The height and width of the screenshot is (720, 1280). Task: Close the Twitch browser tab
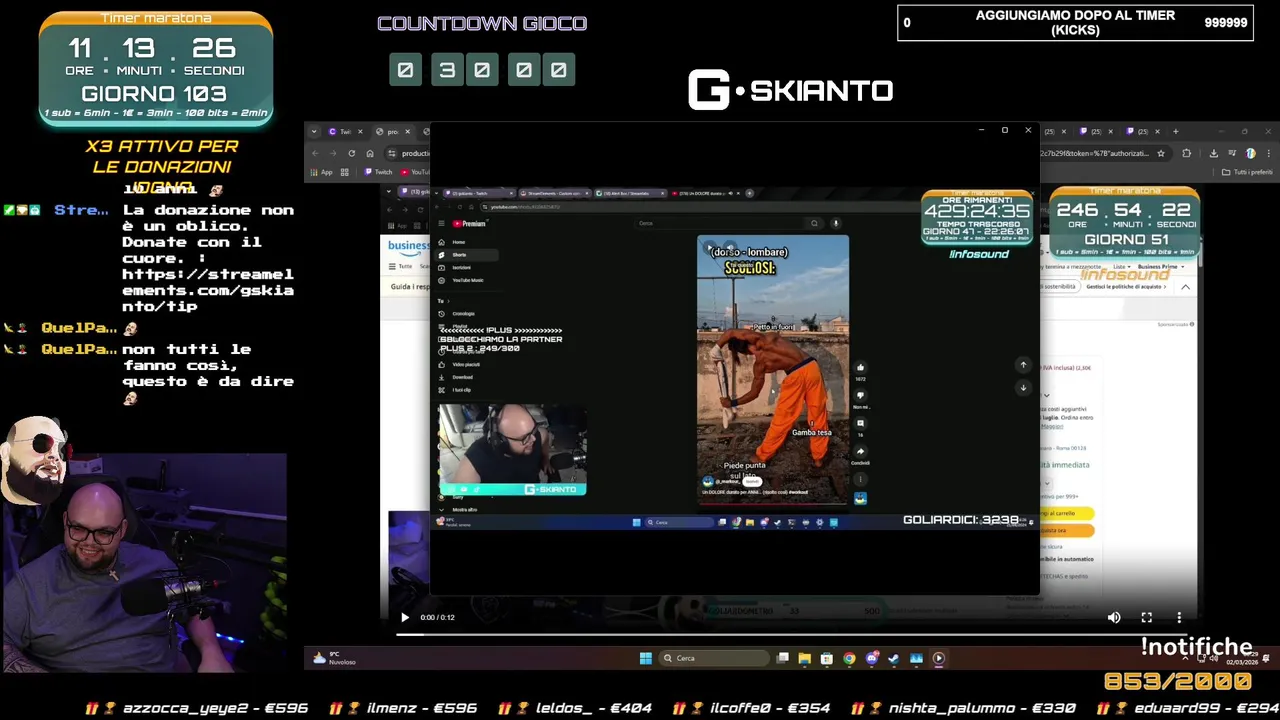(x=361, y=131)
